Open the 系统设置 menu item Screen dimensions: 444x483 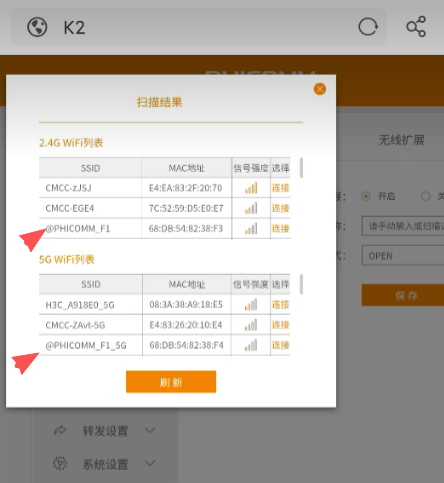[105, 464]
